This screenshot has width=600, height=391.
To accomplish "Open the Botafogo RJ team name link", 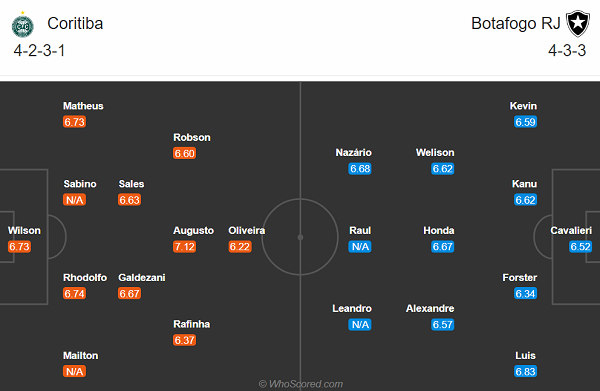I will (x=515, y=24).
